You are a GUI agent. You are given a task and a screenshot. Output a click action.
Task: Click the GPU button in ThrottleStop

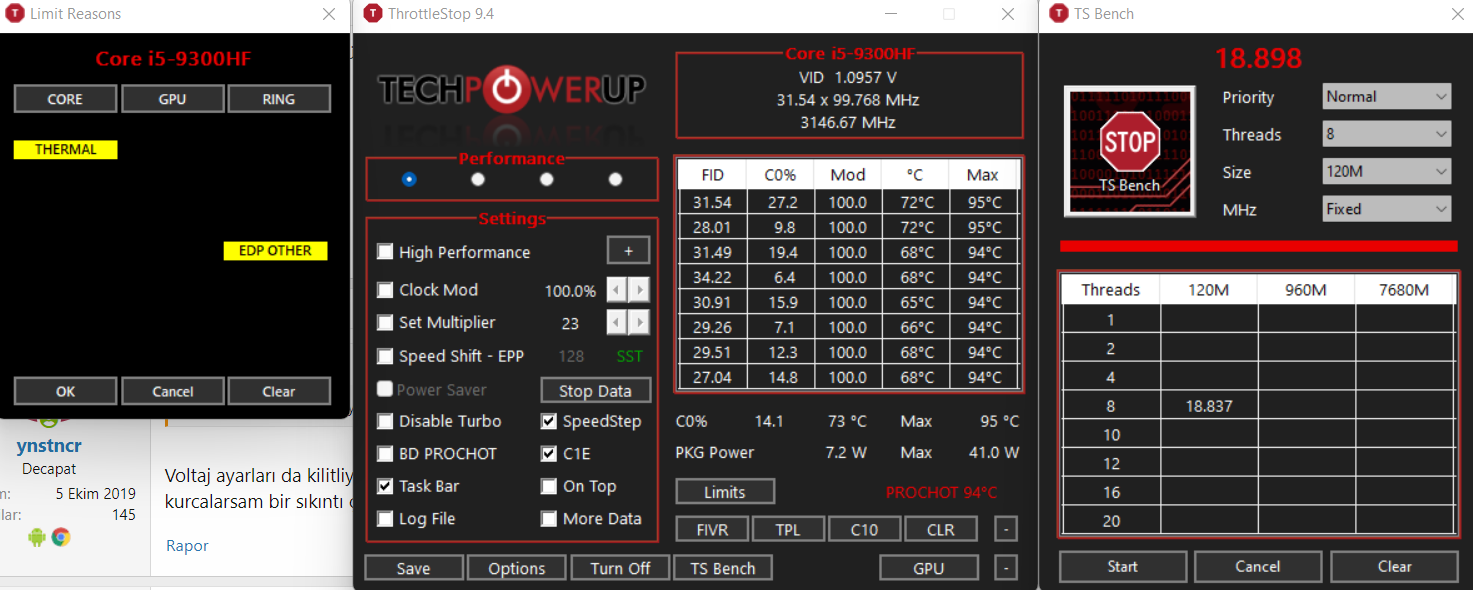[x=929, y=568]
